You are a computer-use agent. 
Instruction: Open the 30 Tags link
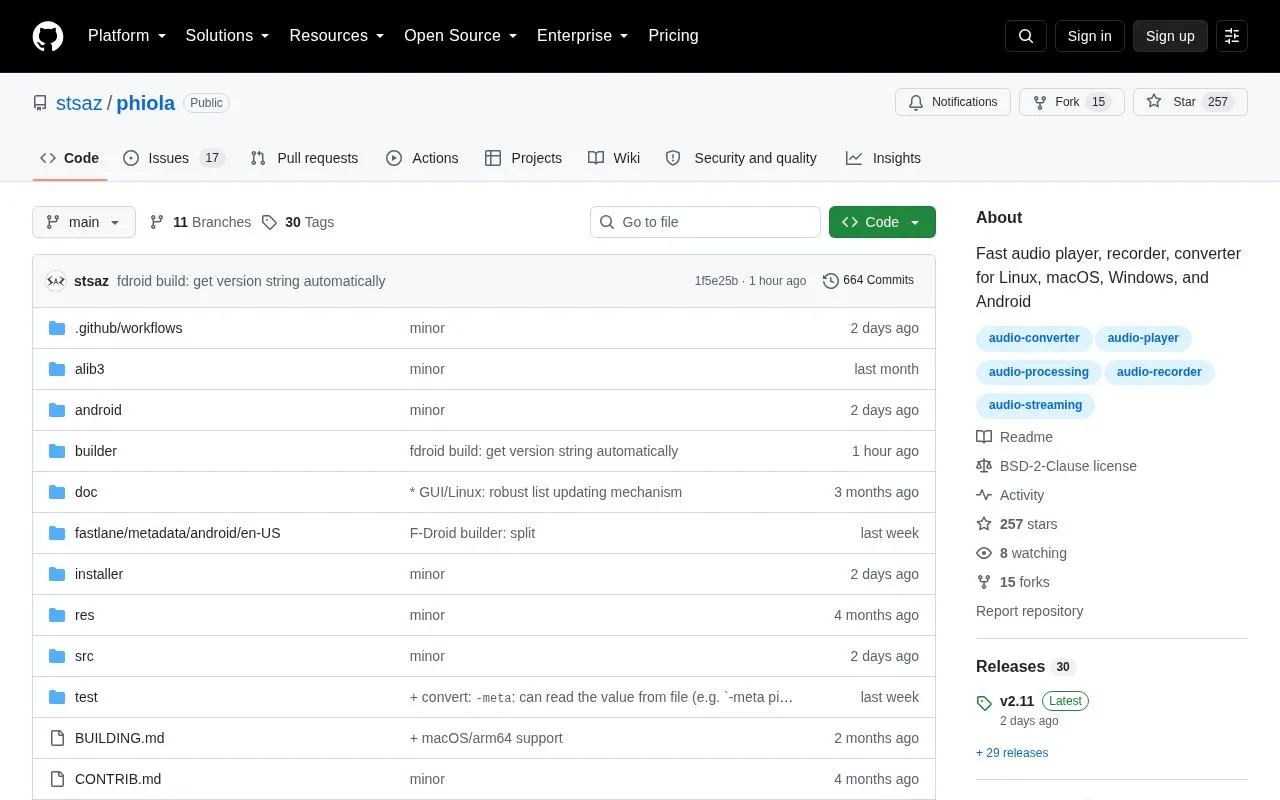(298, 222)
